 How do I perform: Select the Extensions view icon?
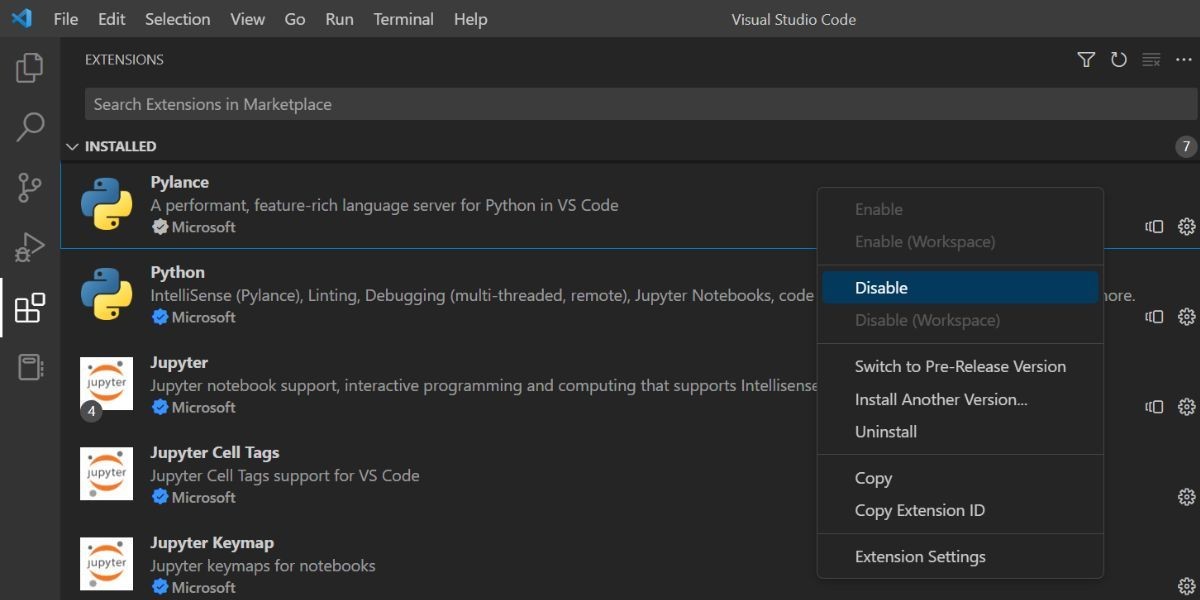(30, 307)
